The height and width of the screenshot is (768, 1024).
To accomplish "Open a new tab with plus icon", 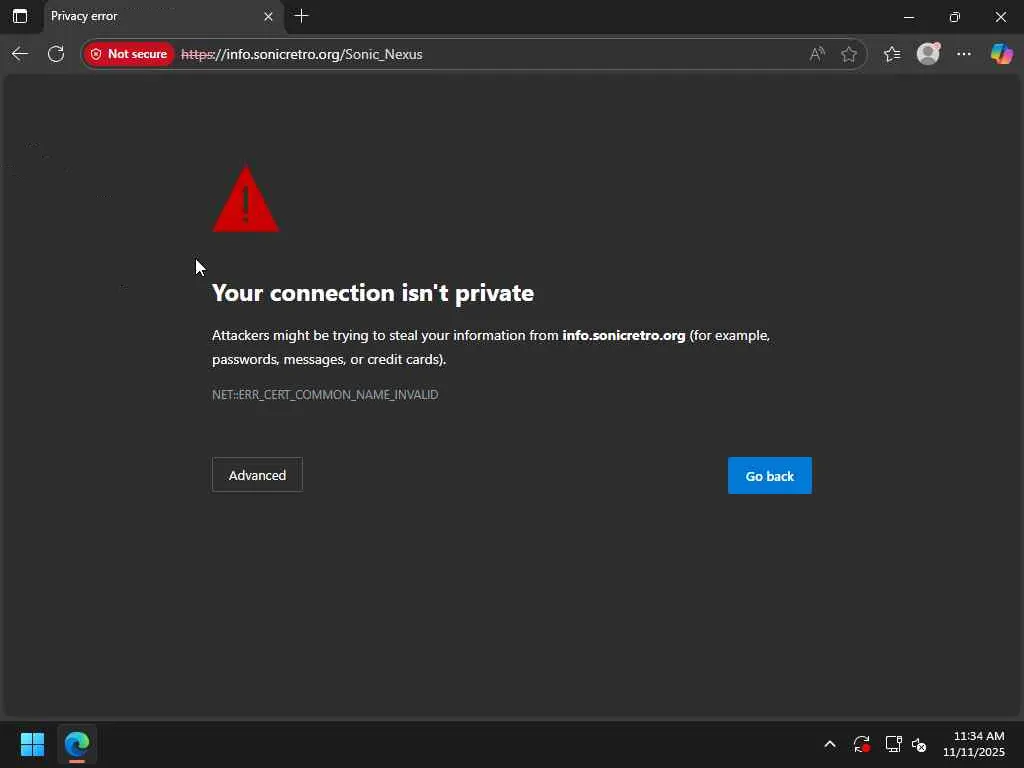I will [301, 16].
